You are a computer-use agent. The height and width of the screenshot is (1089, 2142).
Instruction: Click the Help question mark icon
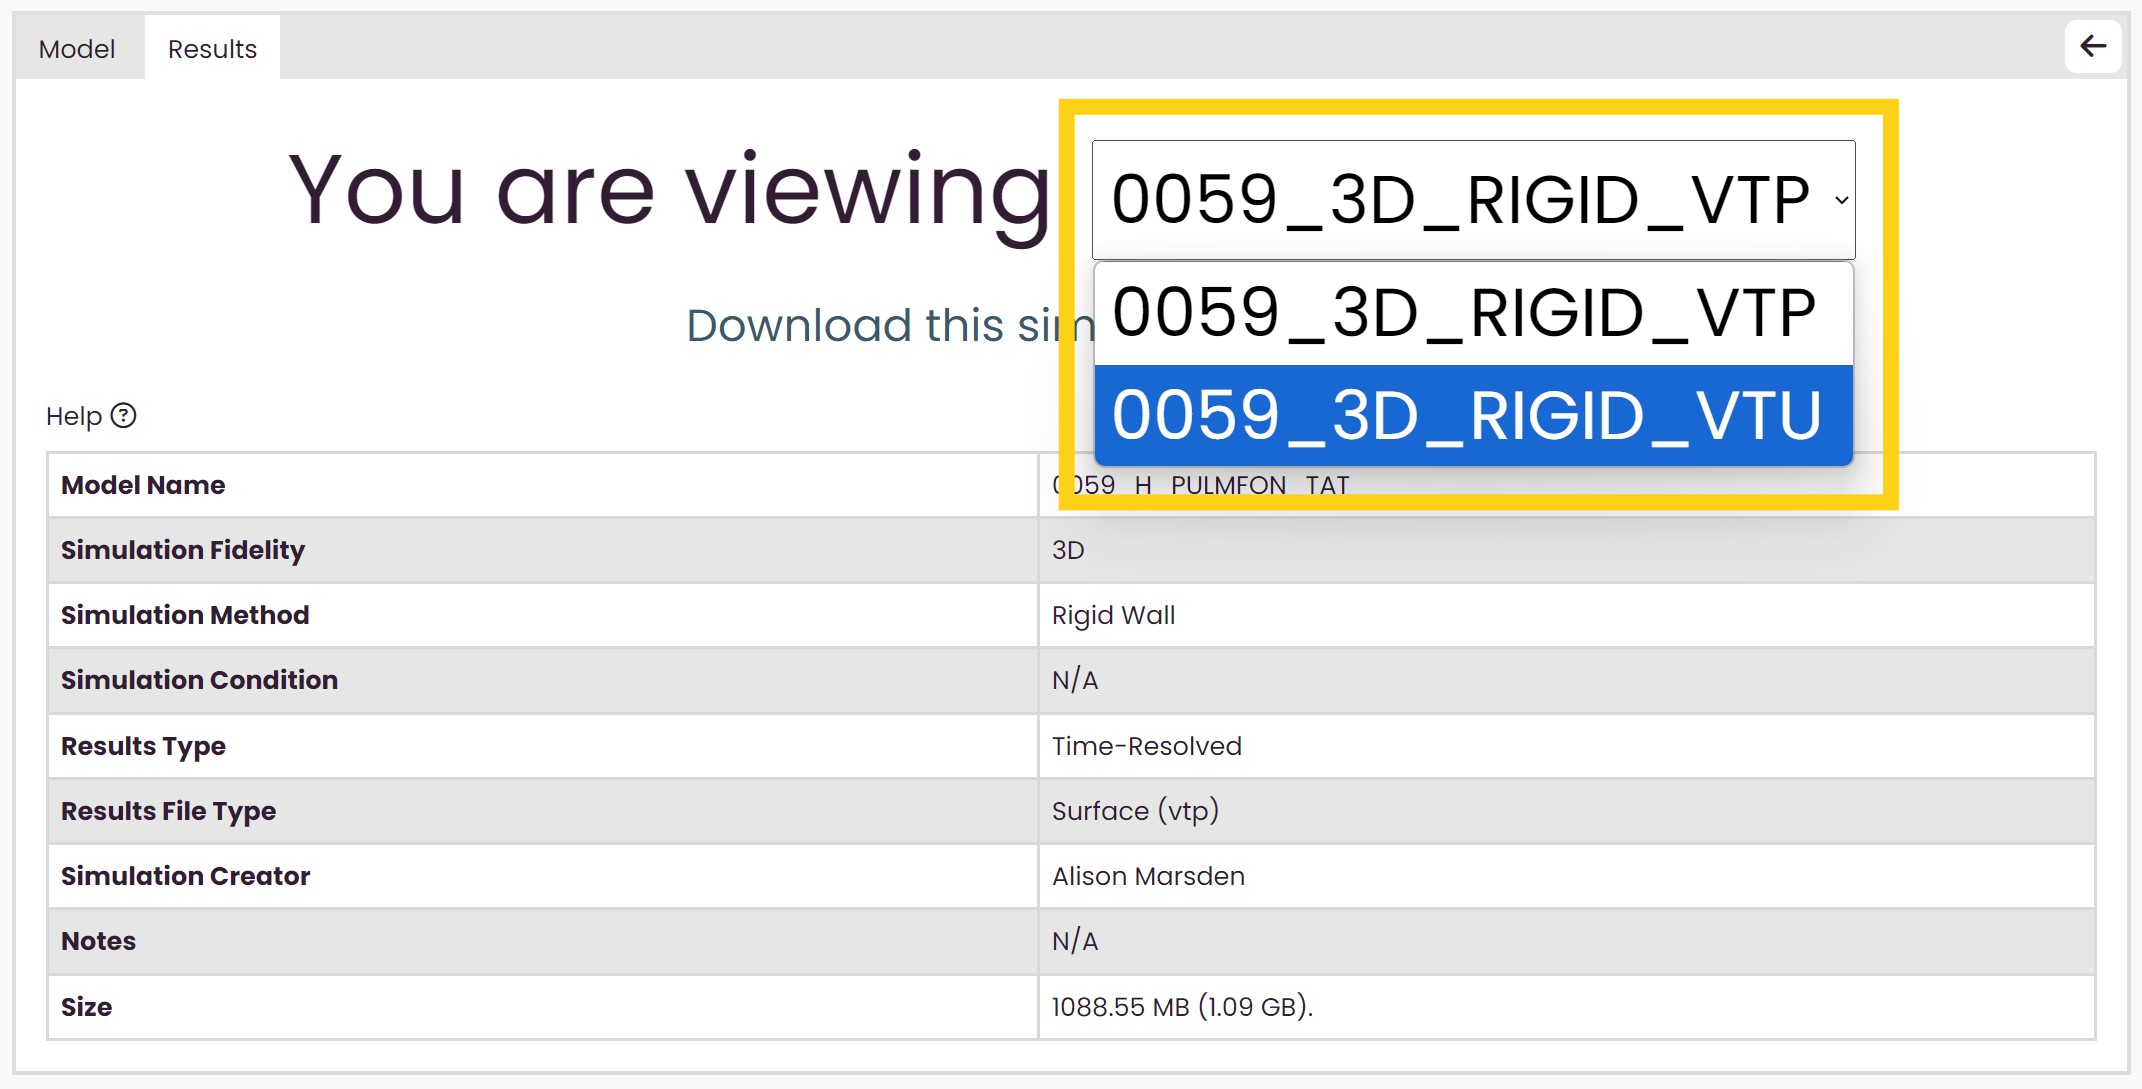pos(123,415)
